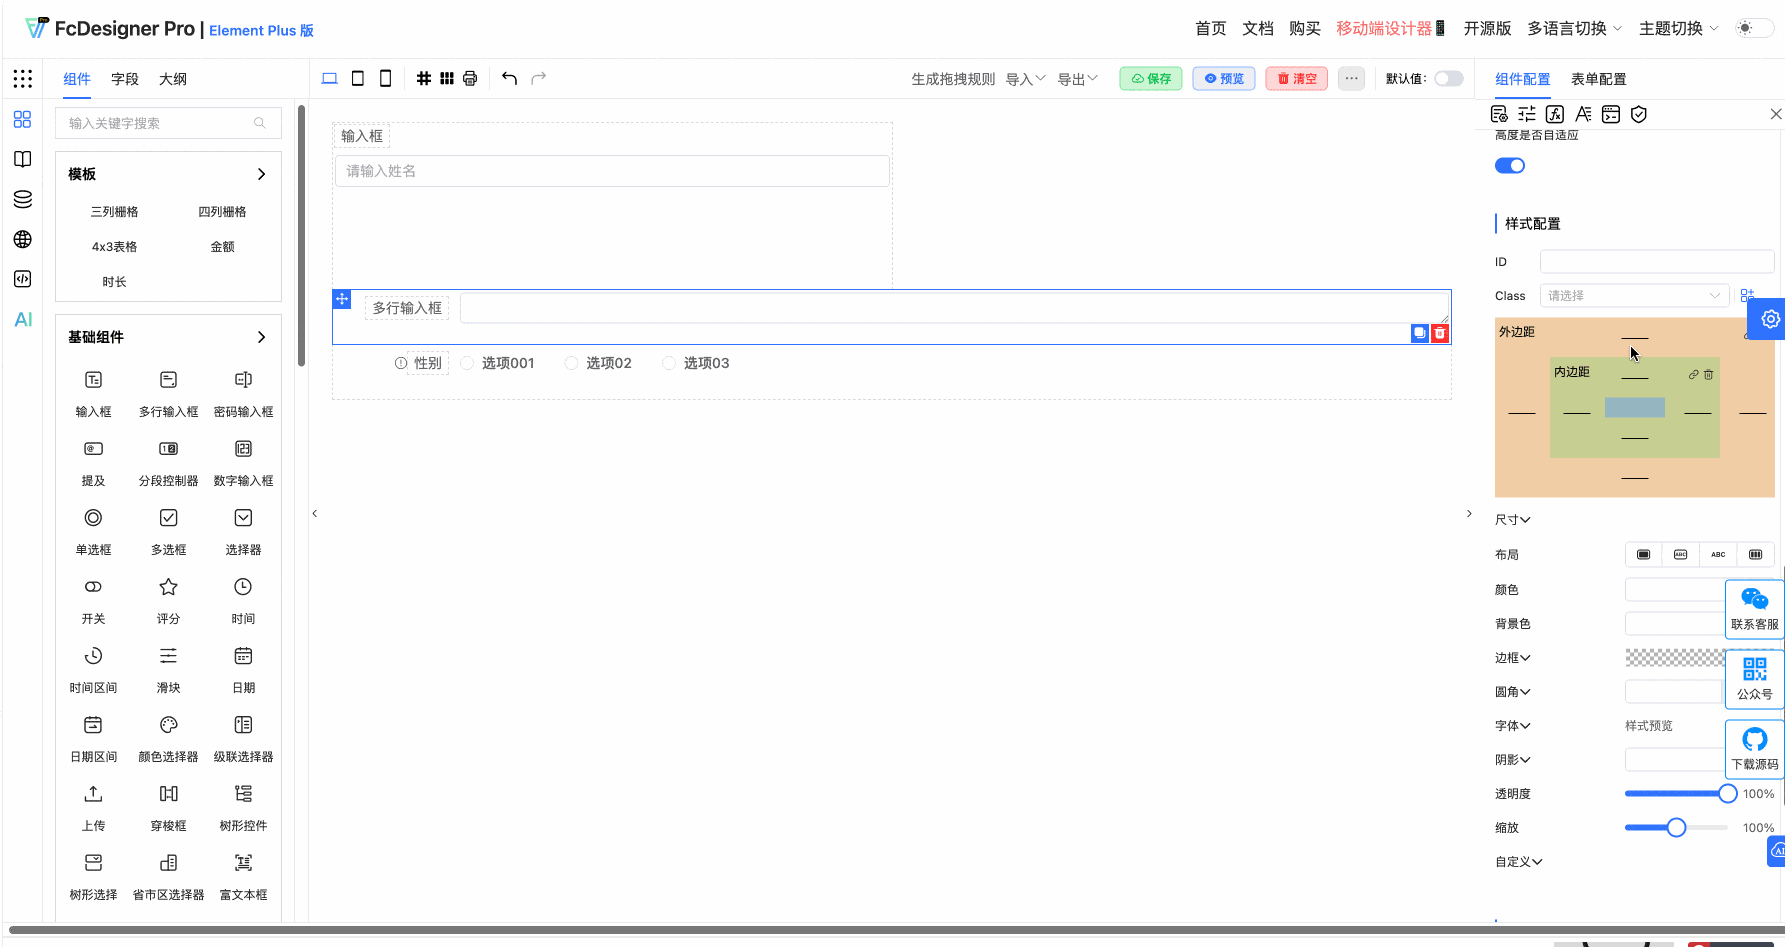Toggle the grid display icon

tap(423, 77)
